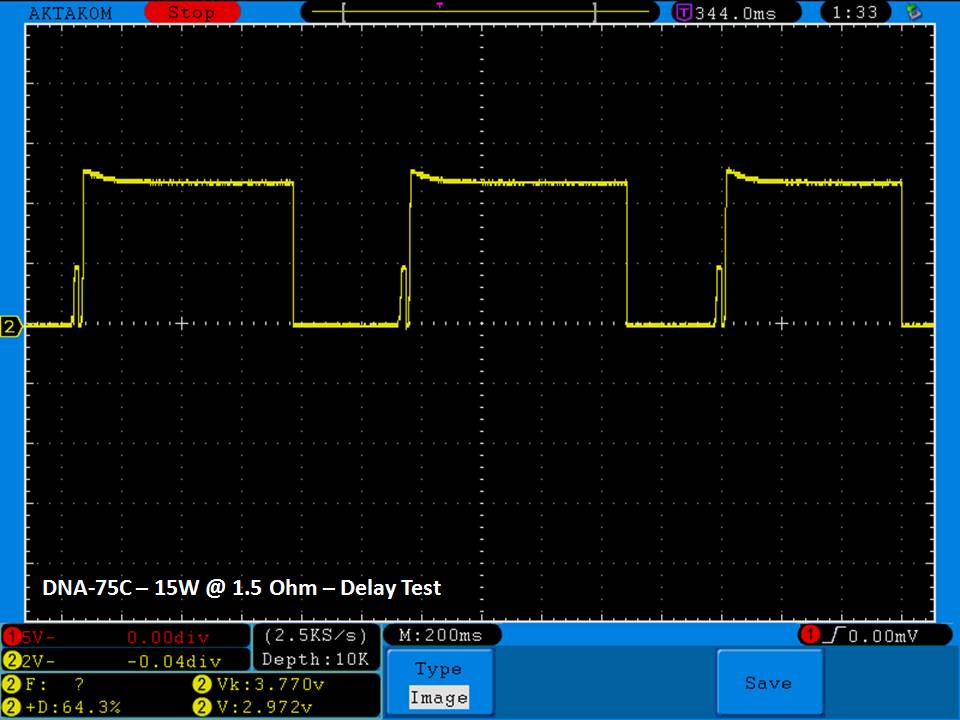Click the AKTAKOM brand logo
Screen dimensions: 960x720
[x=70, y=13]
